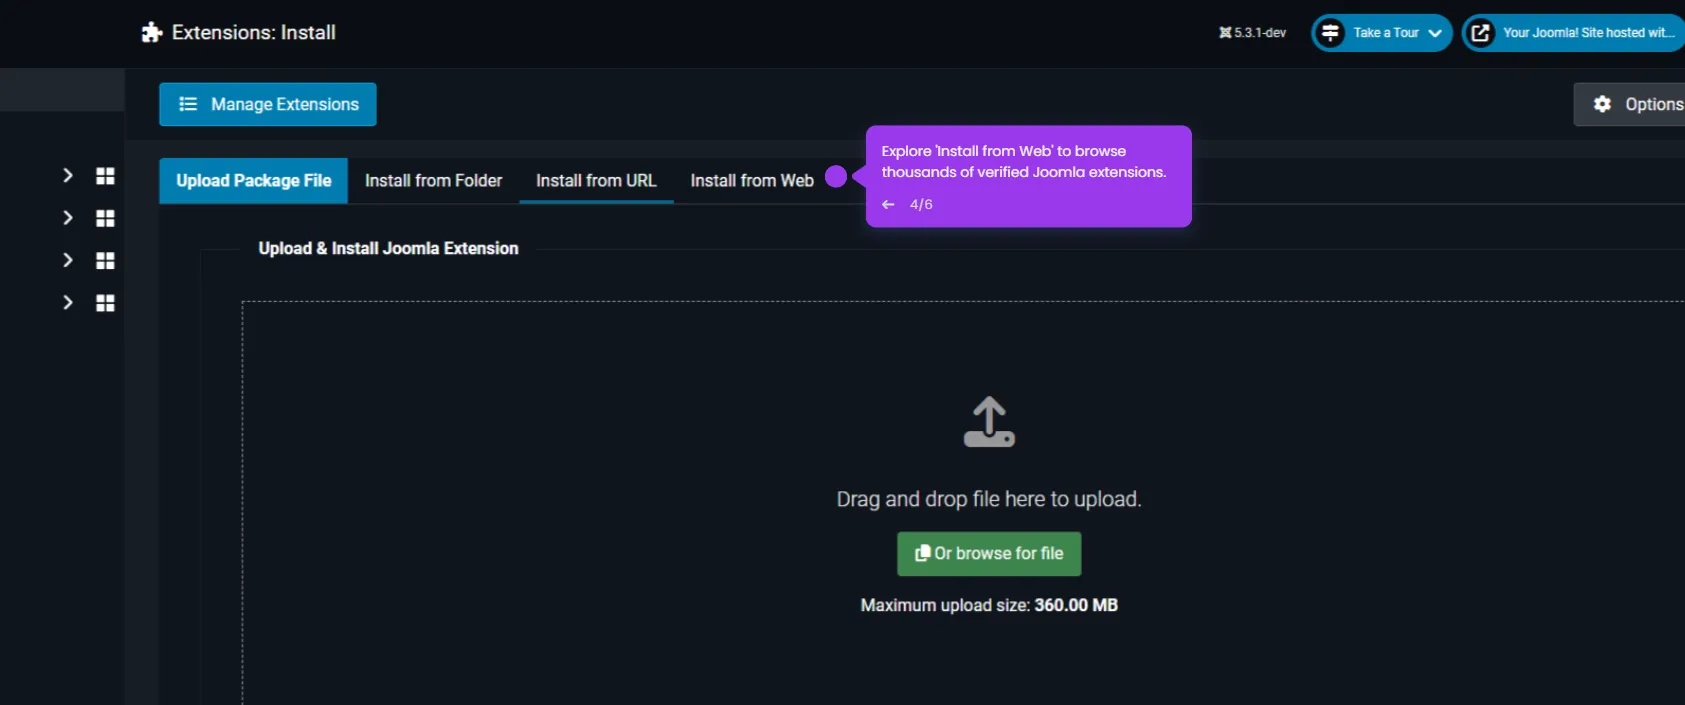
Task: Open Your Joomla! Site hosted link
Action: point(1574,33)
